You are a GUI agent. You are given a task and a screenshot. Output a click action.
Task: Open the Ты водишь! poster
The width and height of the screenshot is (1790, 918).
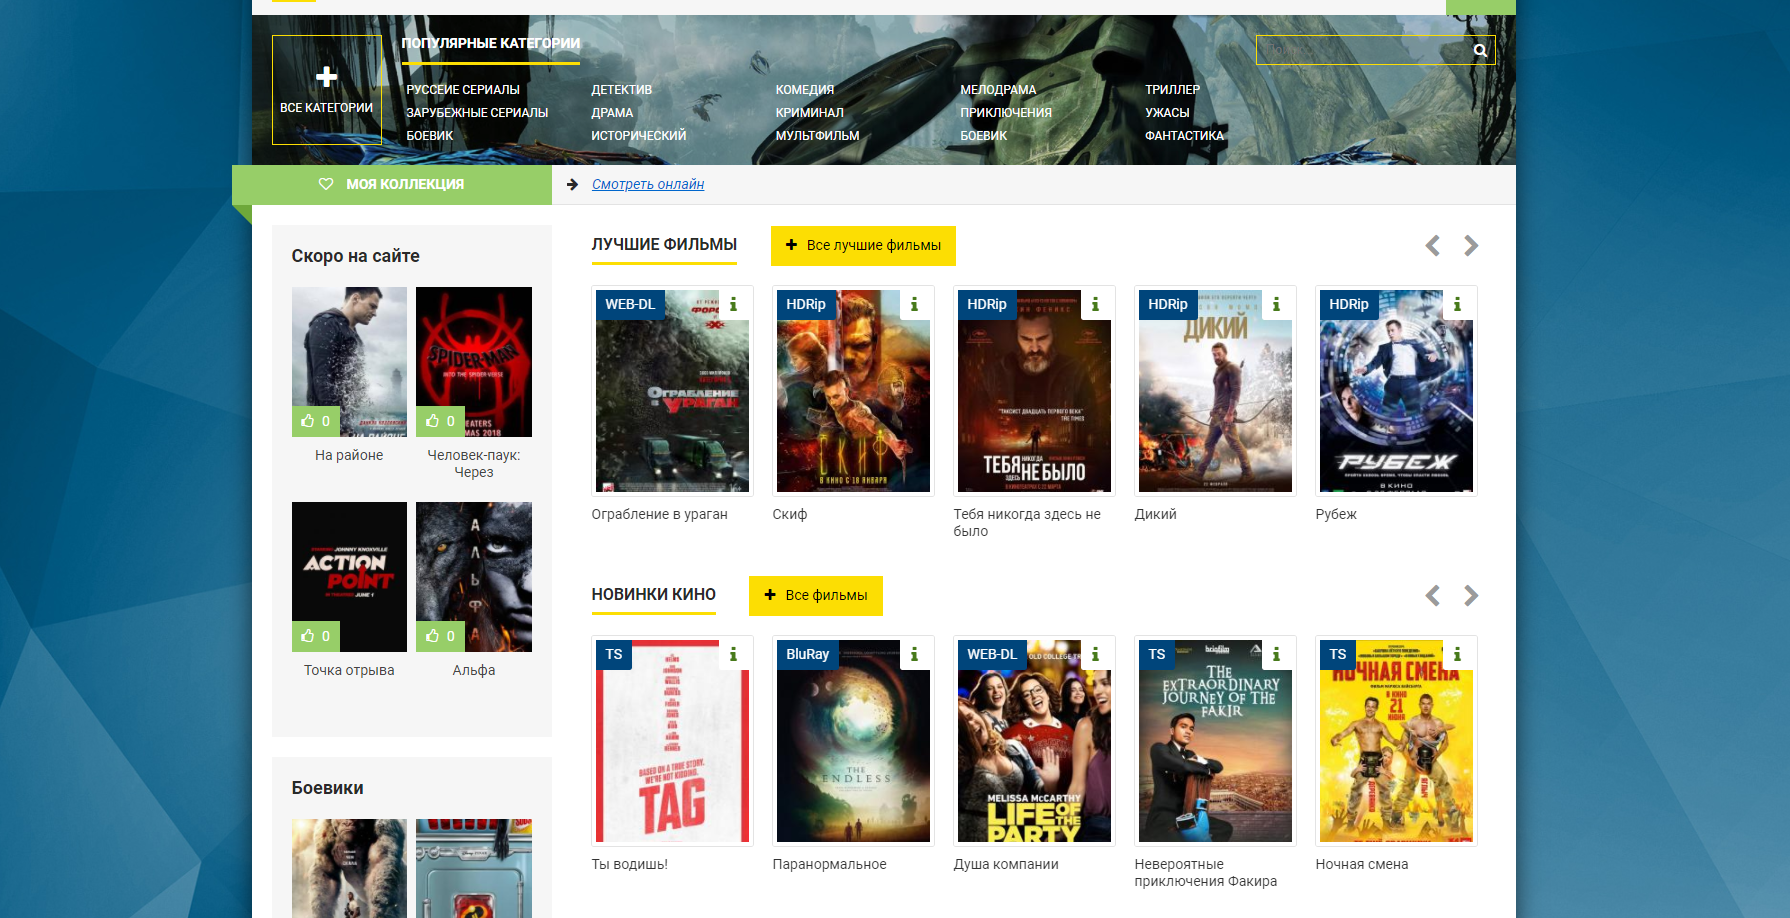point(672,741)
